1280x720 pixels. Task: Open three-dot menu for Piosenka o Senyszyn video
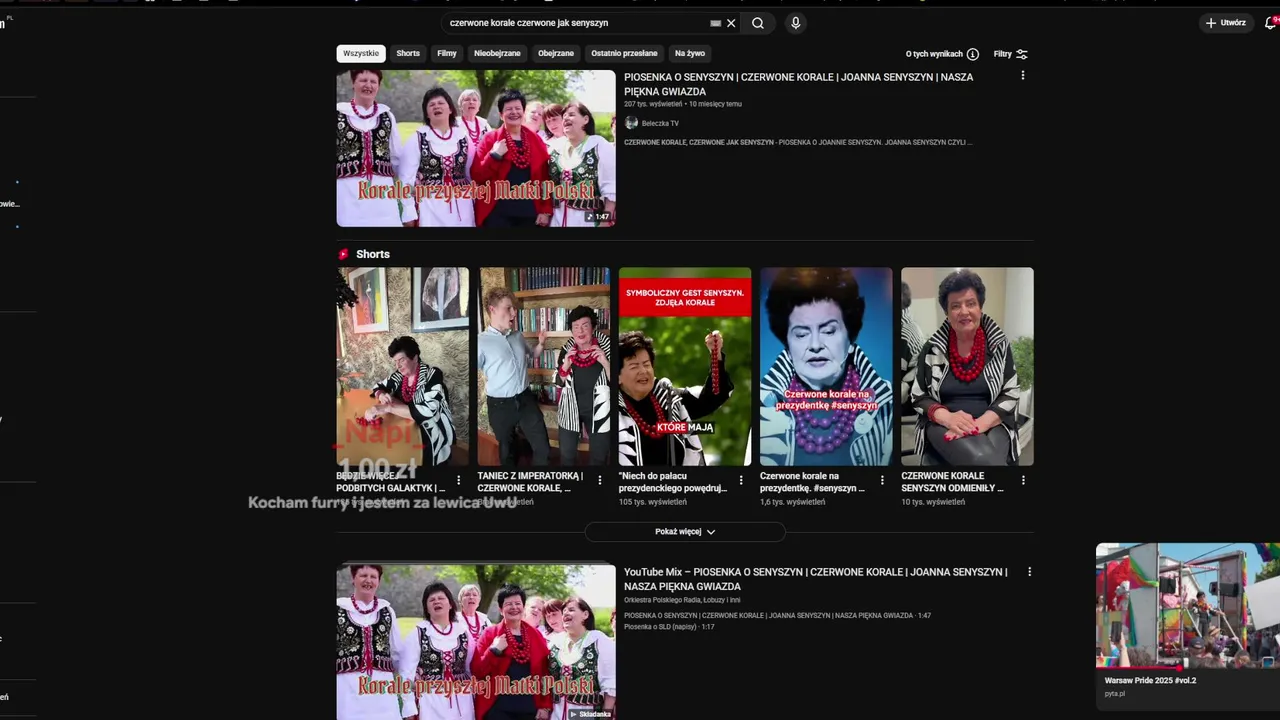coord(1022,76)
